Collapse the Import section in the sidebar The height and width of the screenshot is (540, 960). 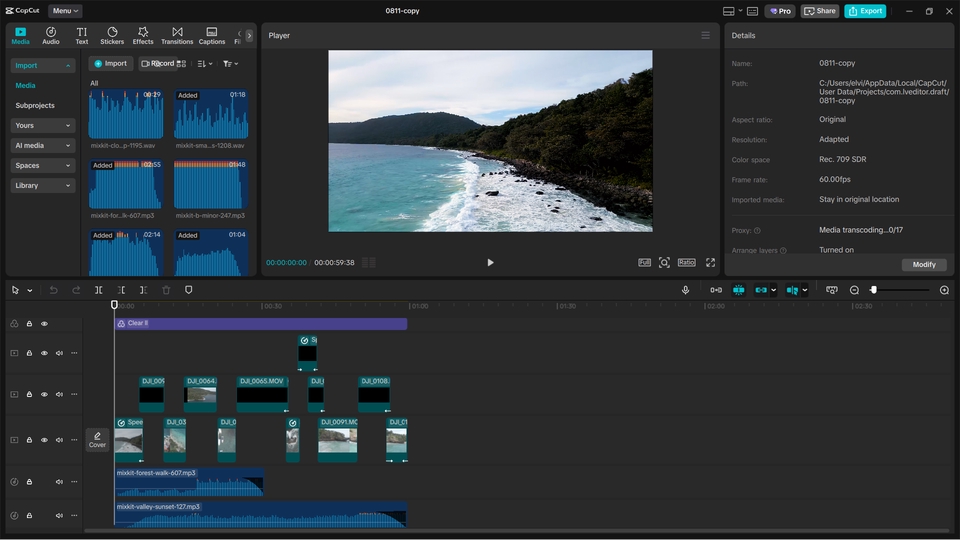pyautogui.click(x=42, y=66)
